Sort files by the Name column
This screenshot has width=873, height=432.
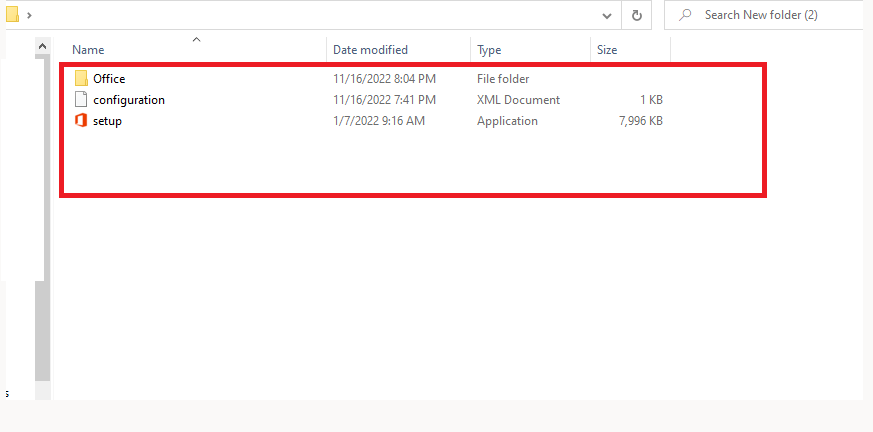coord(88,50)
